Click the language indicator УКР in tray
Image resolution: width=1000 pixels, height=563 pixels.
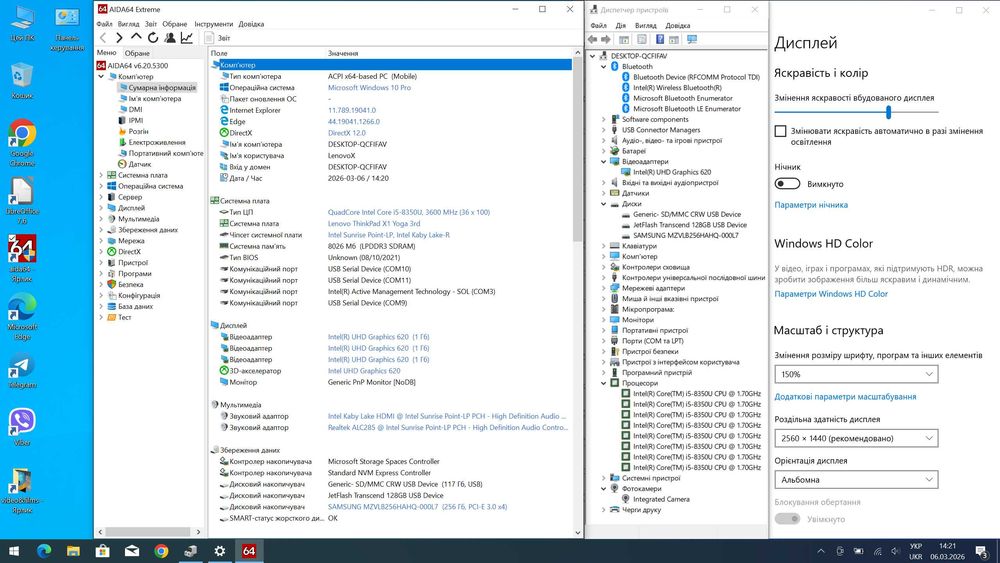click(x=916, y=546)
